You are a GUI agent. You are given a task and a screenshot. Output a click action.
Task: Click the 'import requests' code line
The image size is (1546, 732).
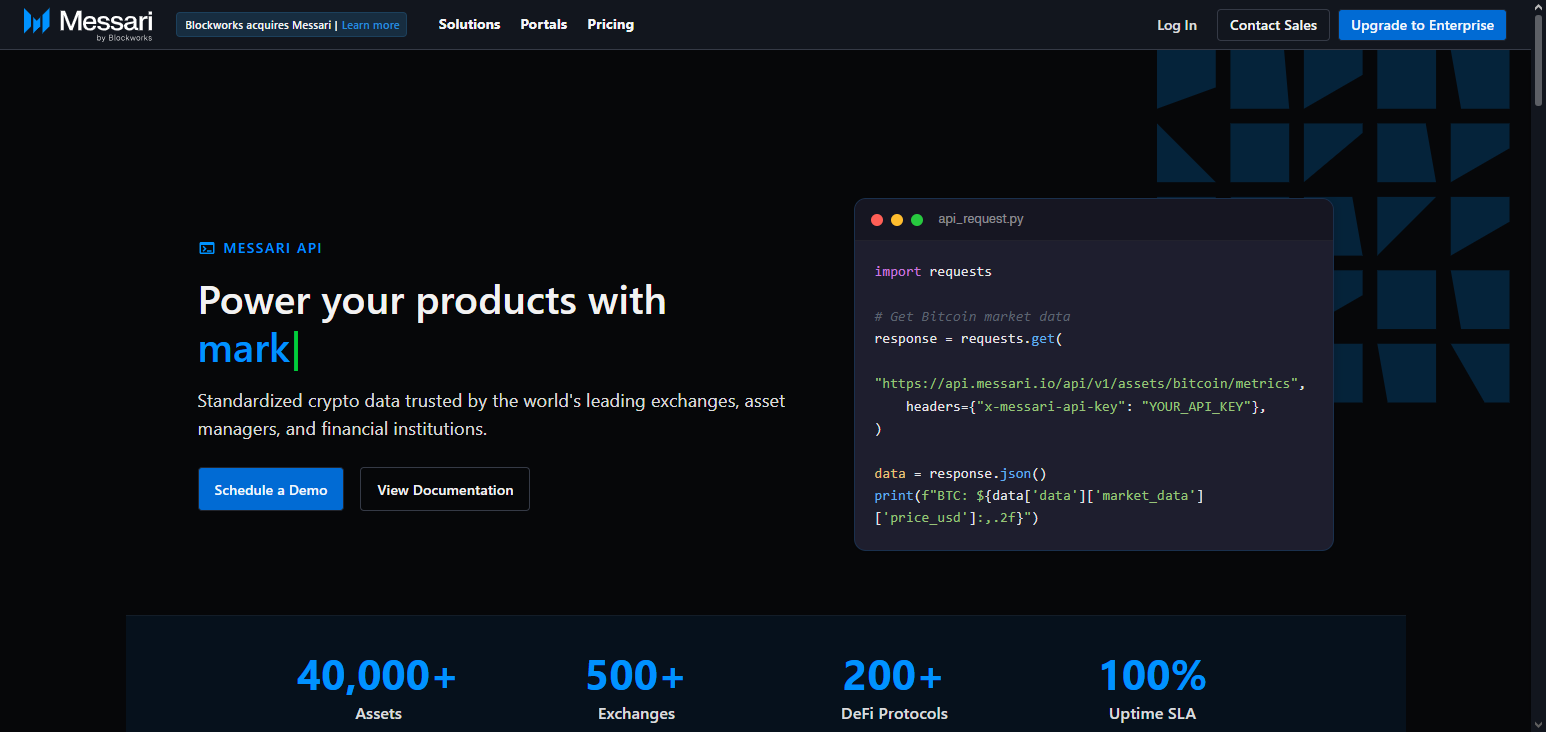pos(933,271)
